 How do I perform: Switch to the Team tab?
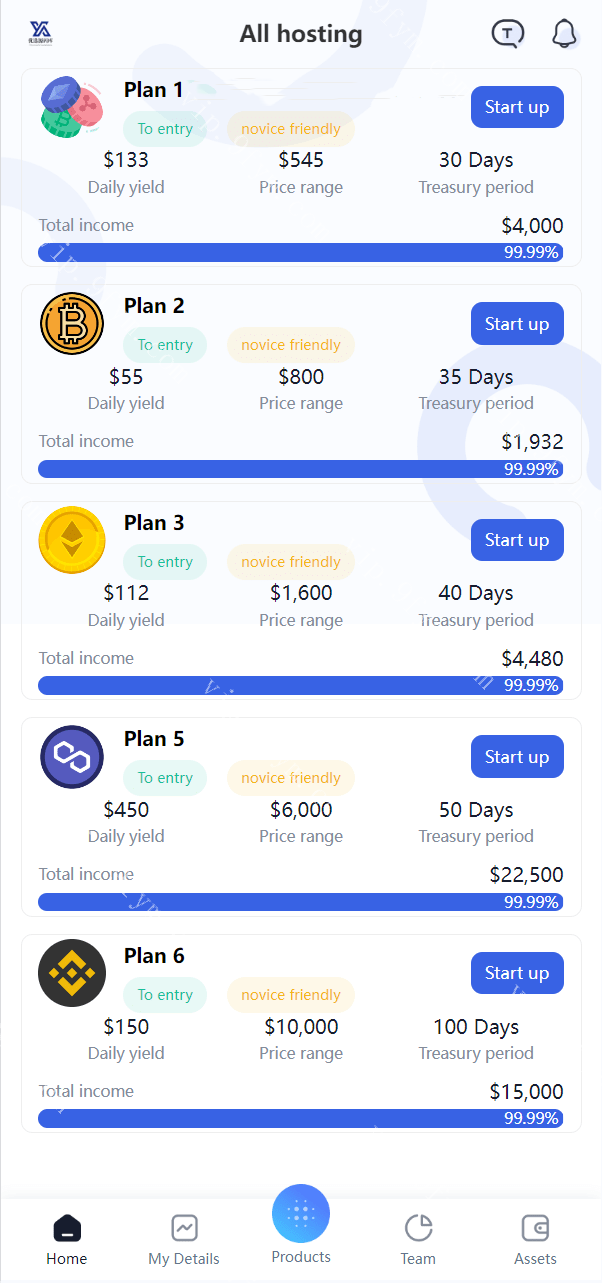[x=418, y=1240]
